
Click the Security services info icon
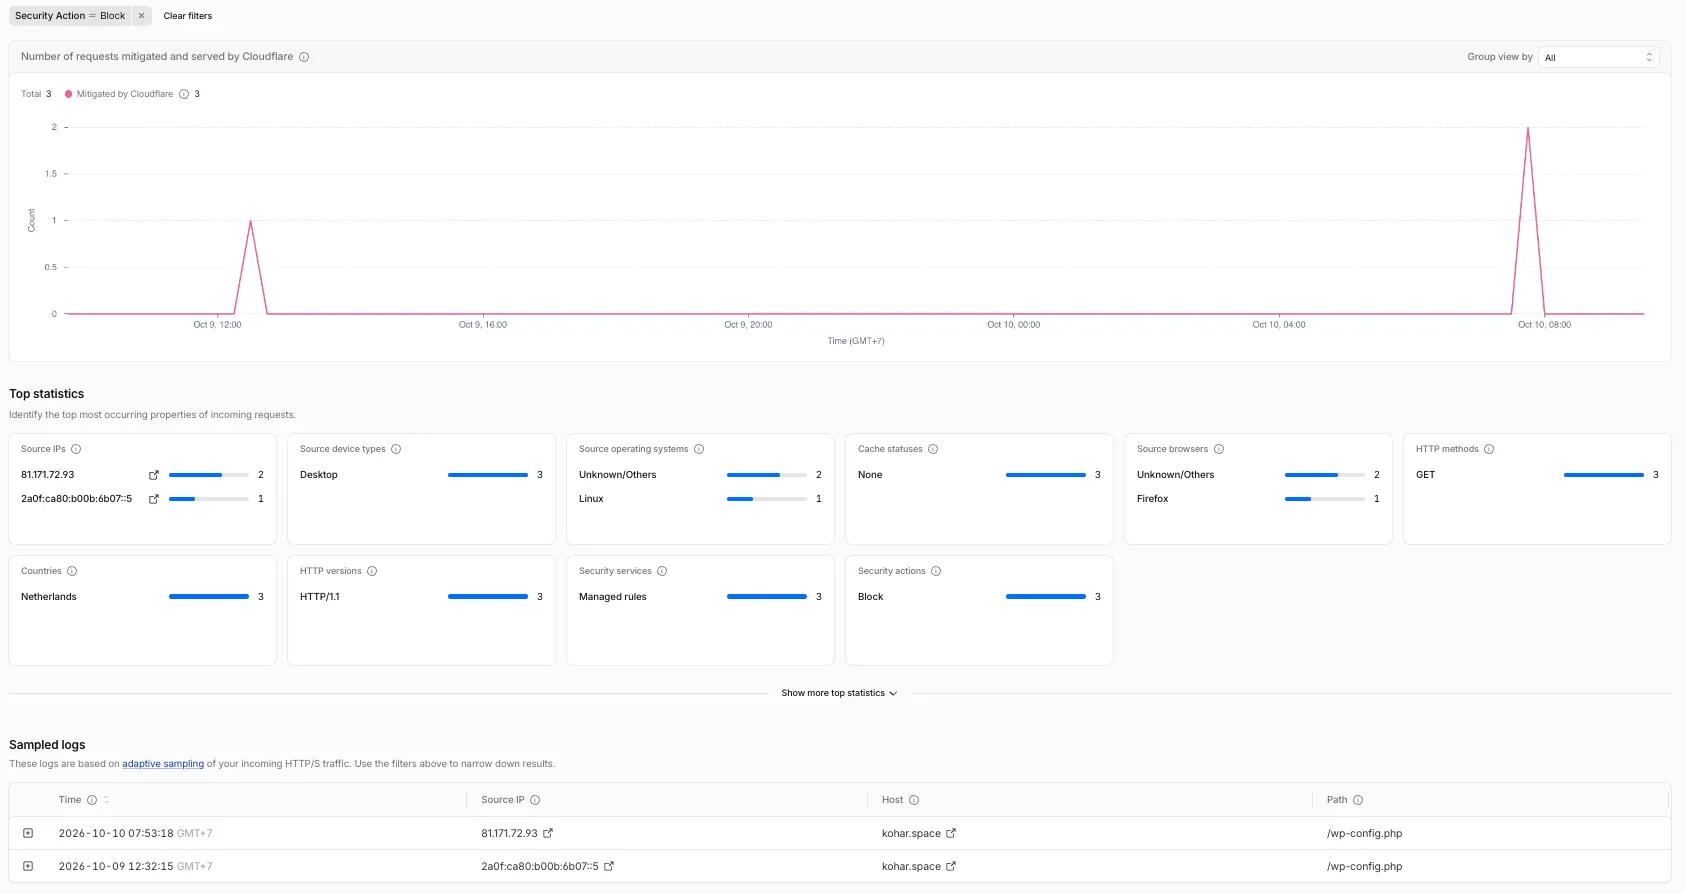click(662, 571)
